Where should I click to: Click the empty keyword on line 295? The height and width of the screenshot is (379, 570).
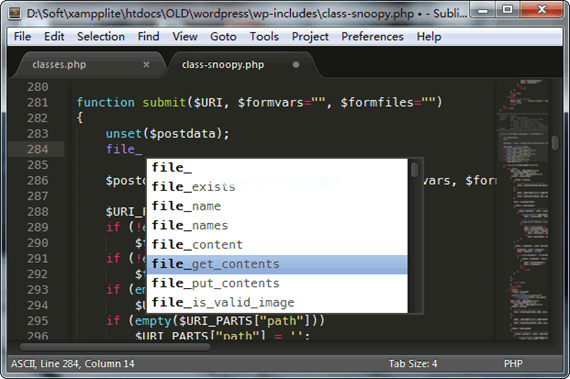[153, 321]
